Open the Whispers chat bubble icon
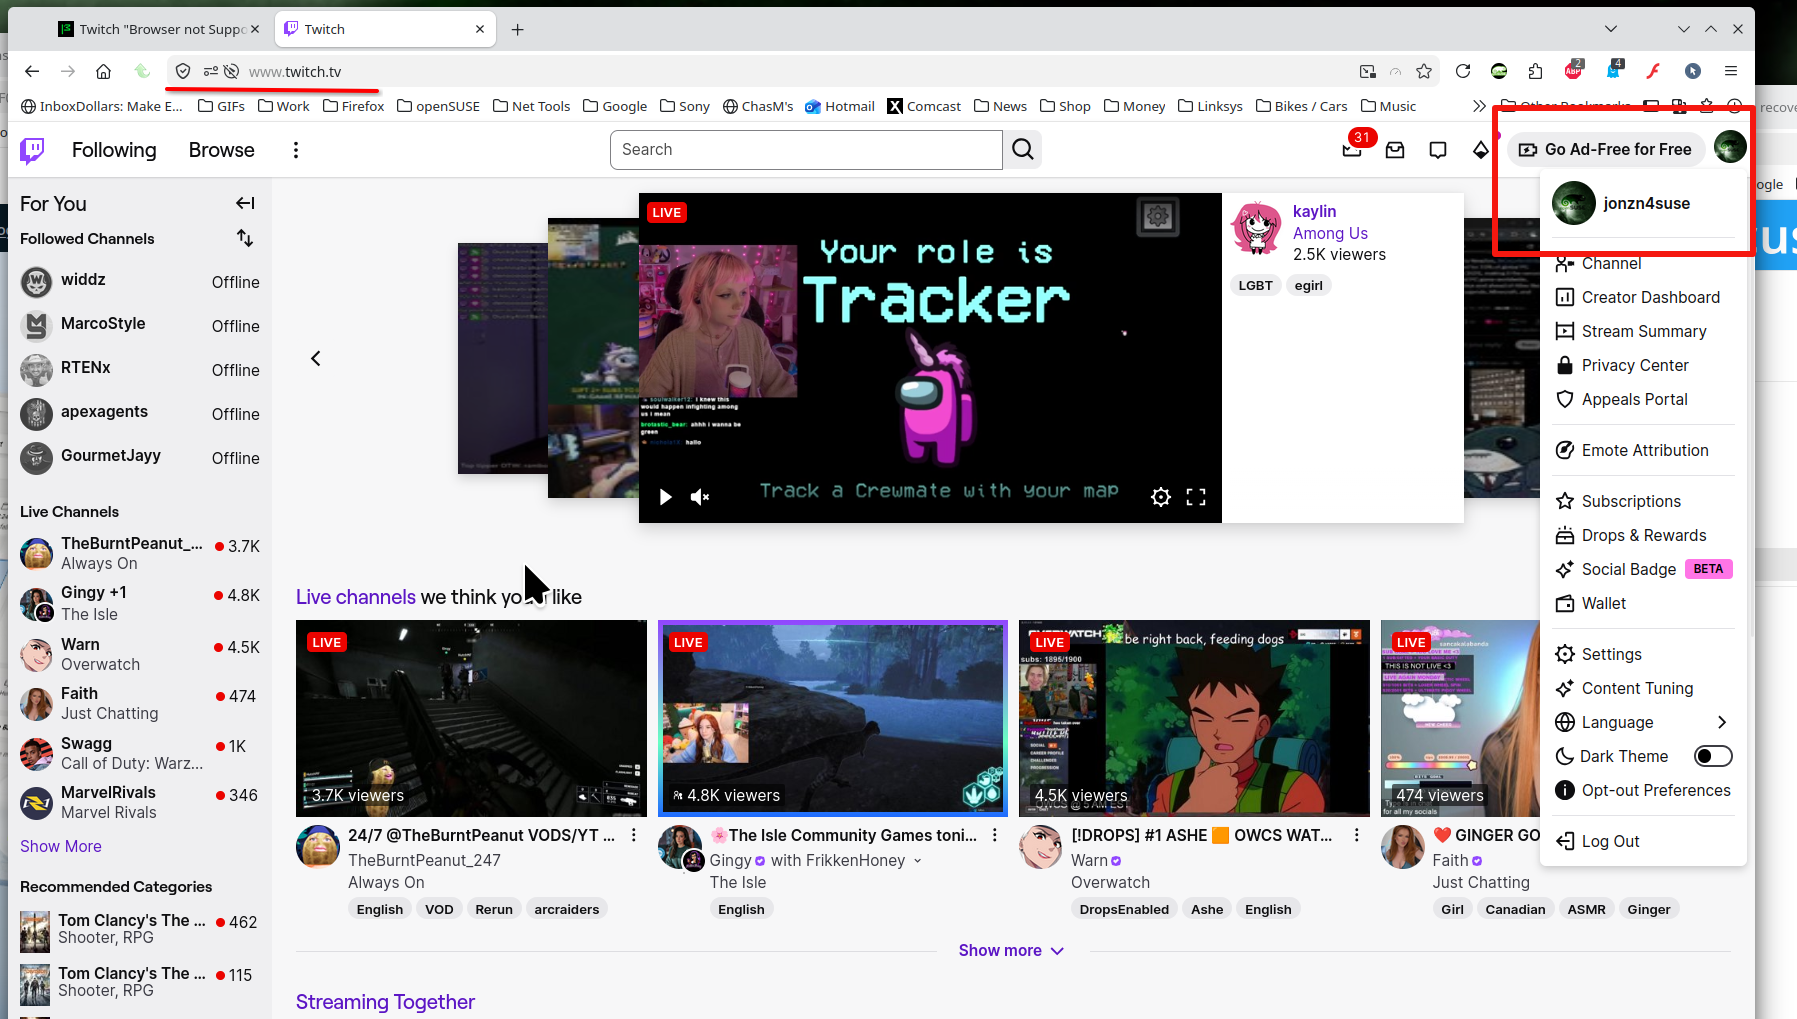The image size is (1797, 1019). pyautogui.click(x=1438, y=150)
